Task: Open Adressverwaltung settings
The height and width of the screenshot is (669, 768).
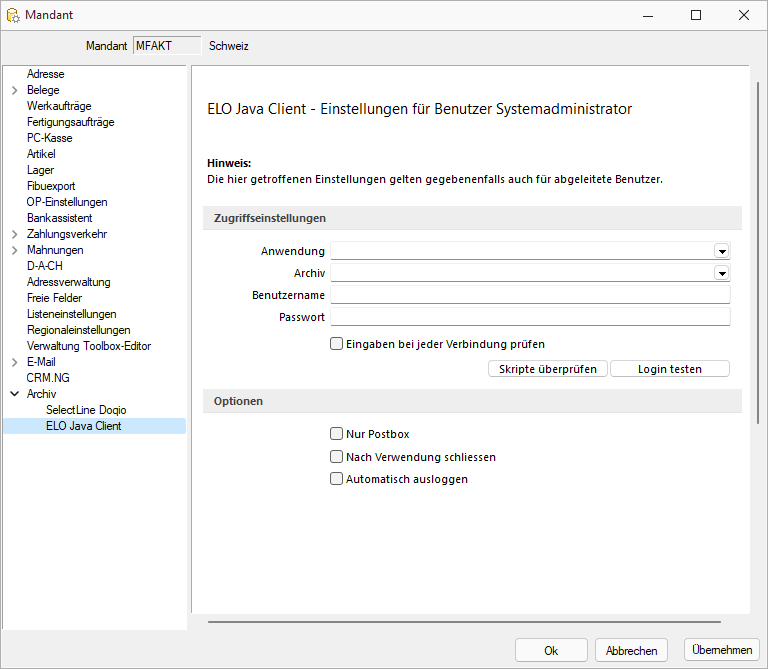Action: coord(69,282)
